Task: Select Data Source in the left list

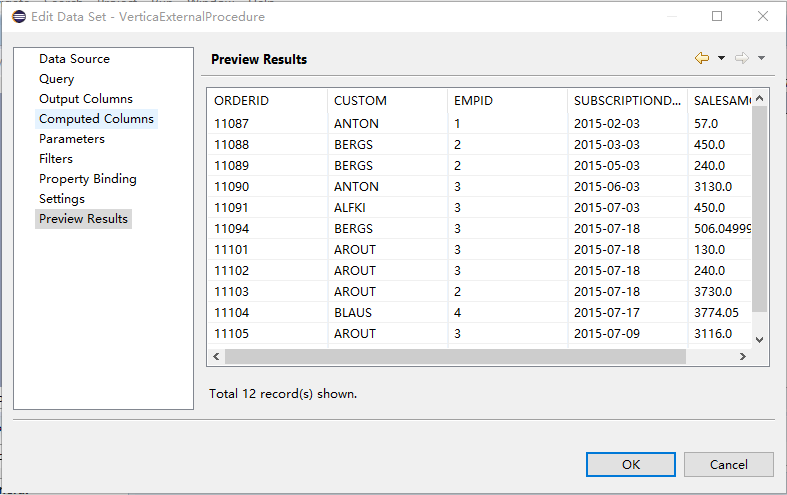Action: pyautogui.click(x=74, y=59)
